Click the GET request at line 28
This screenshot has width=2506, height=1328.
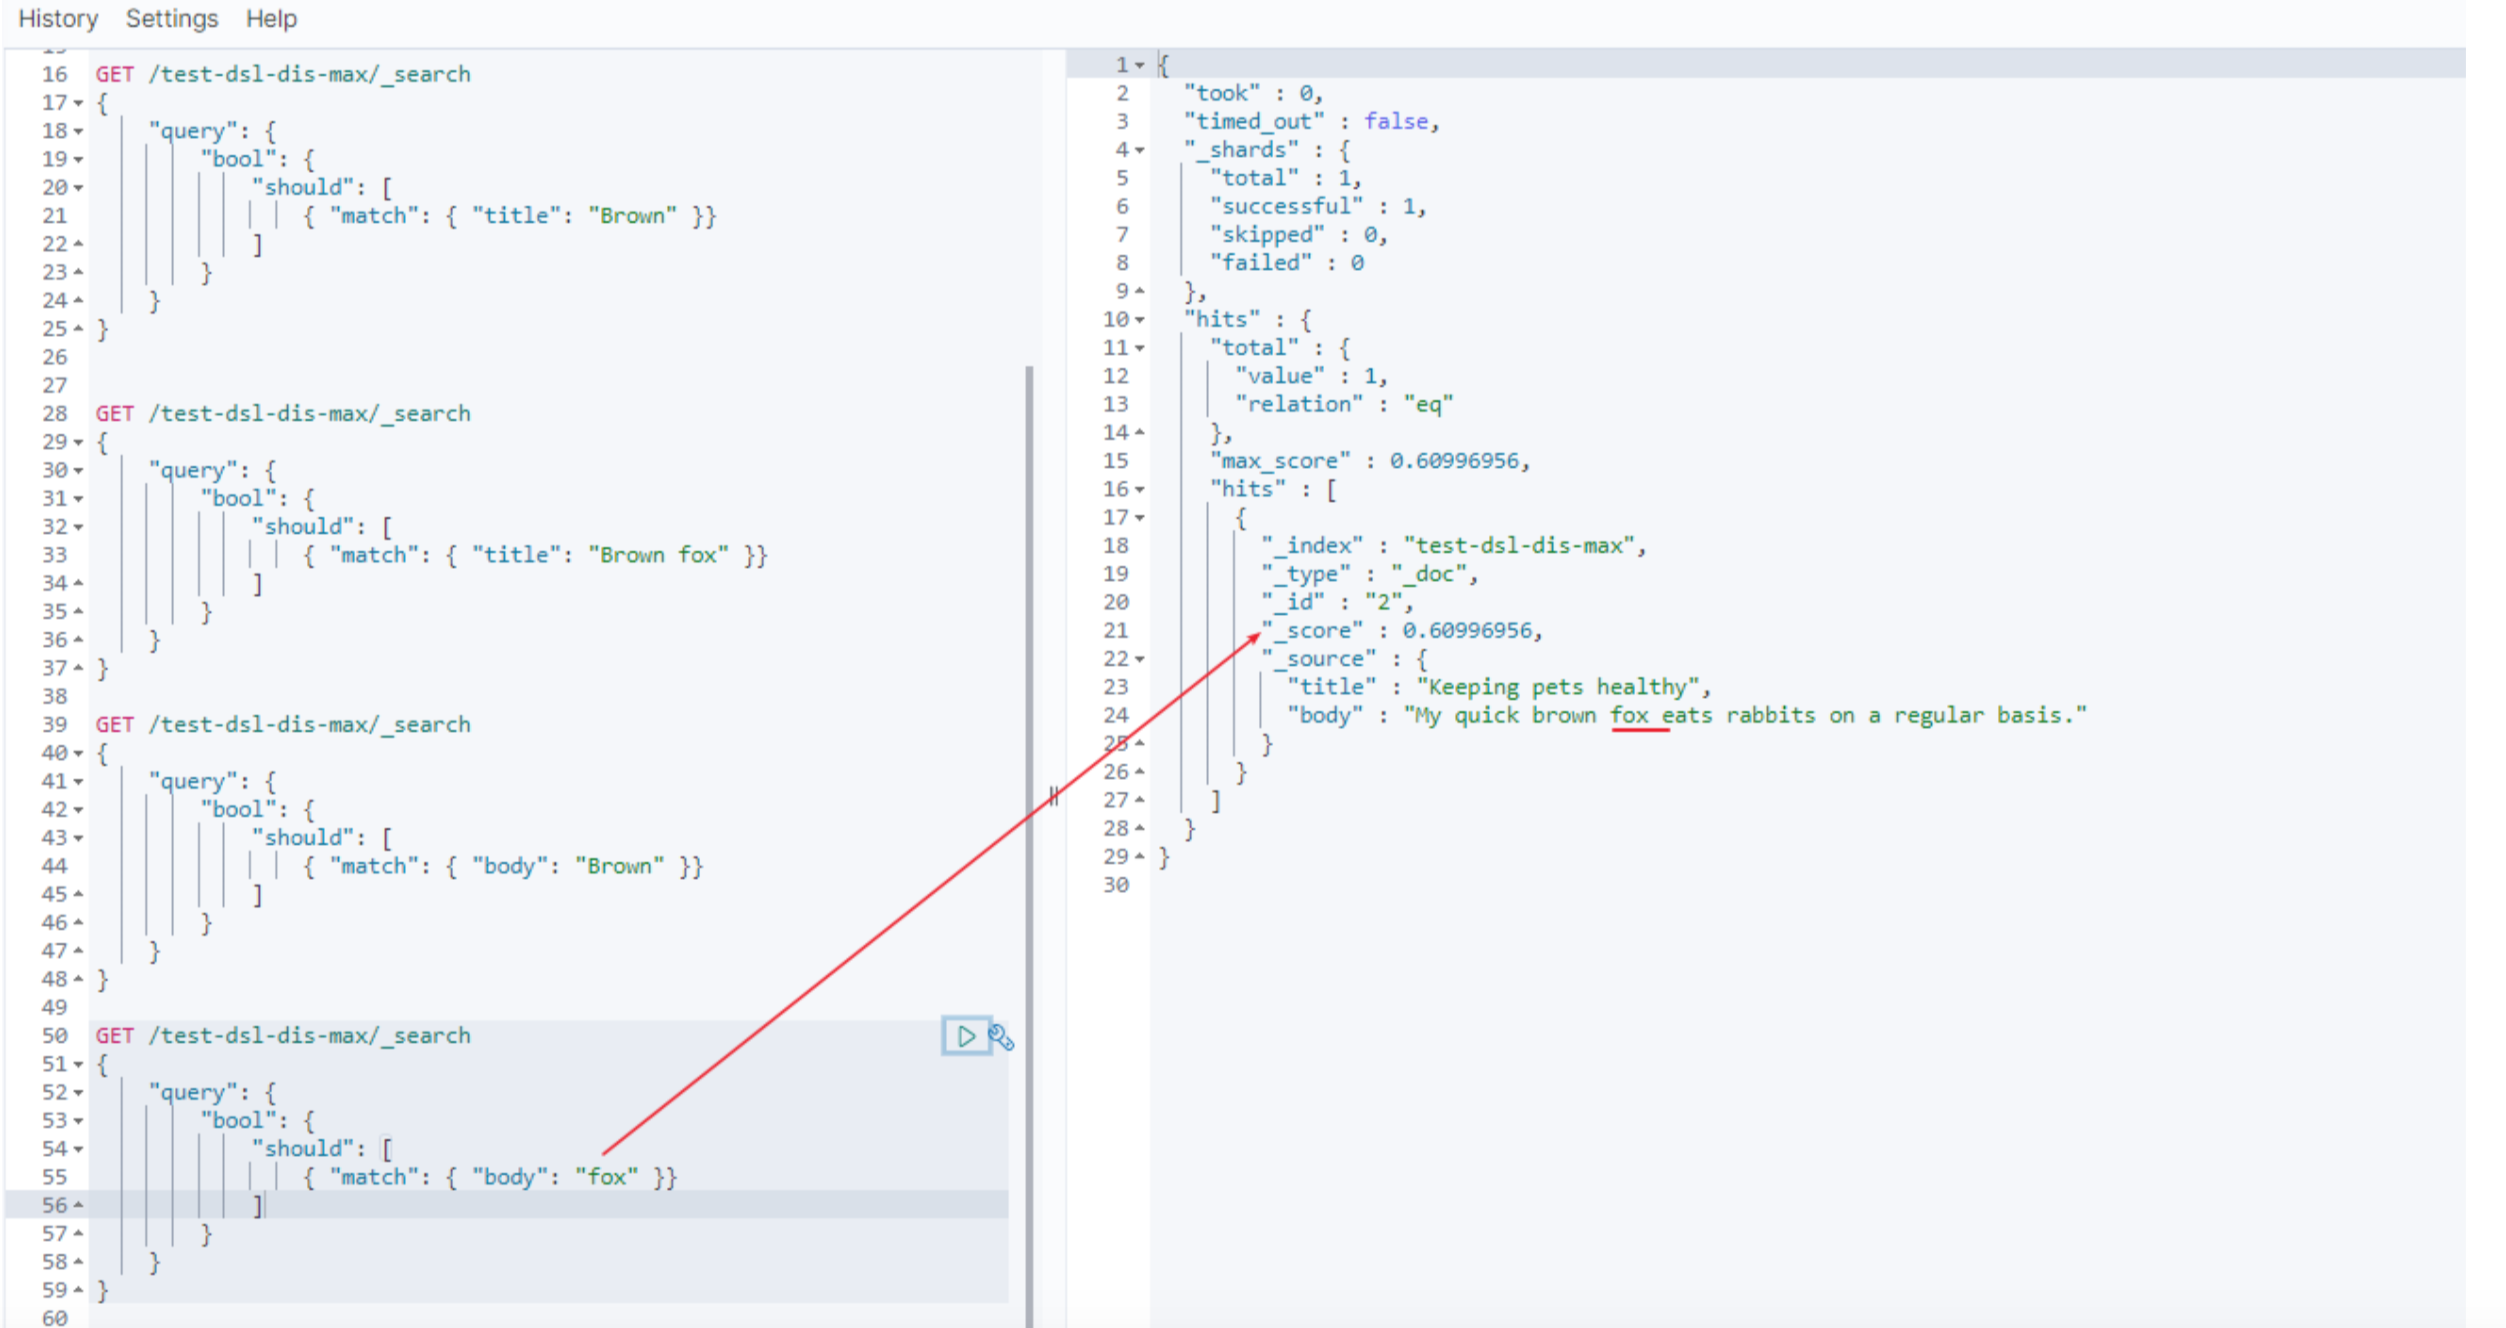[283, 414]
